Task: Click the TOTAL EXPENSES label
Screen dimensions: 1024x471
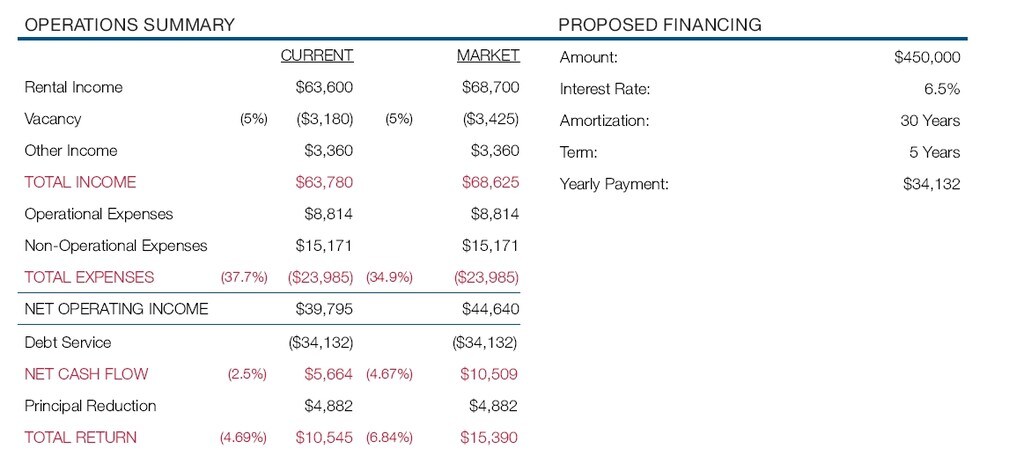Action: point(89,277)
